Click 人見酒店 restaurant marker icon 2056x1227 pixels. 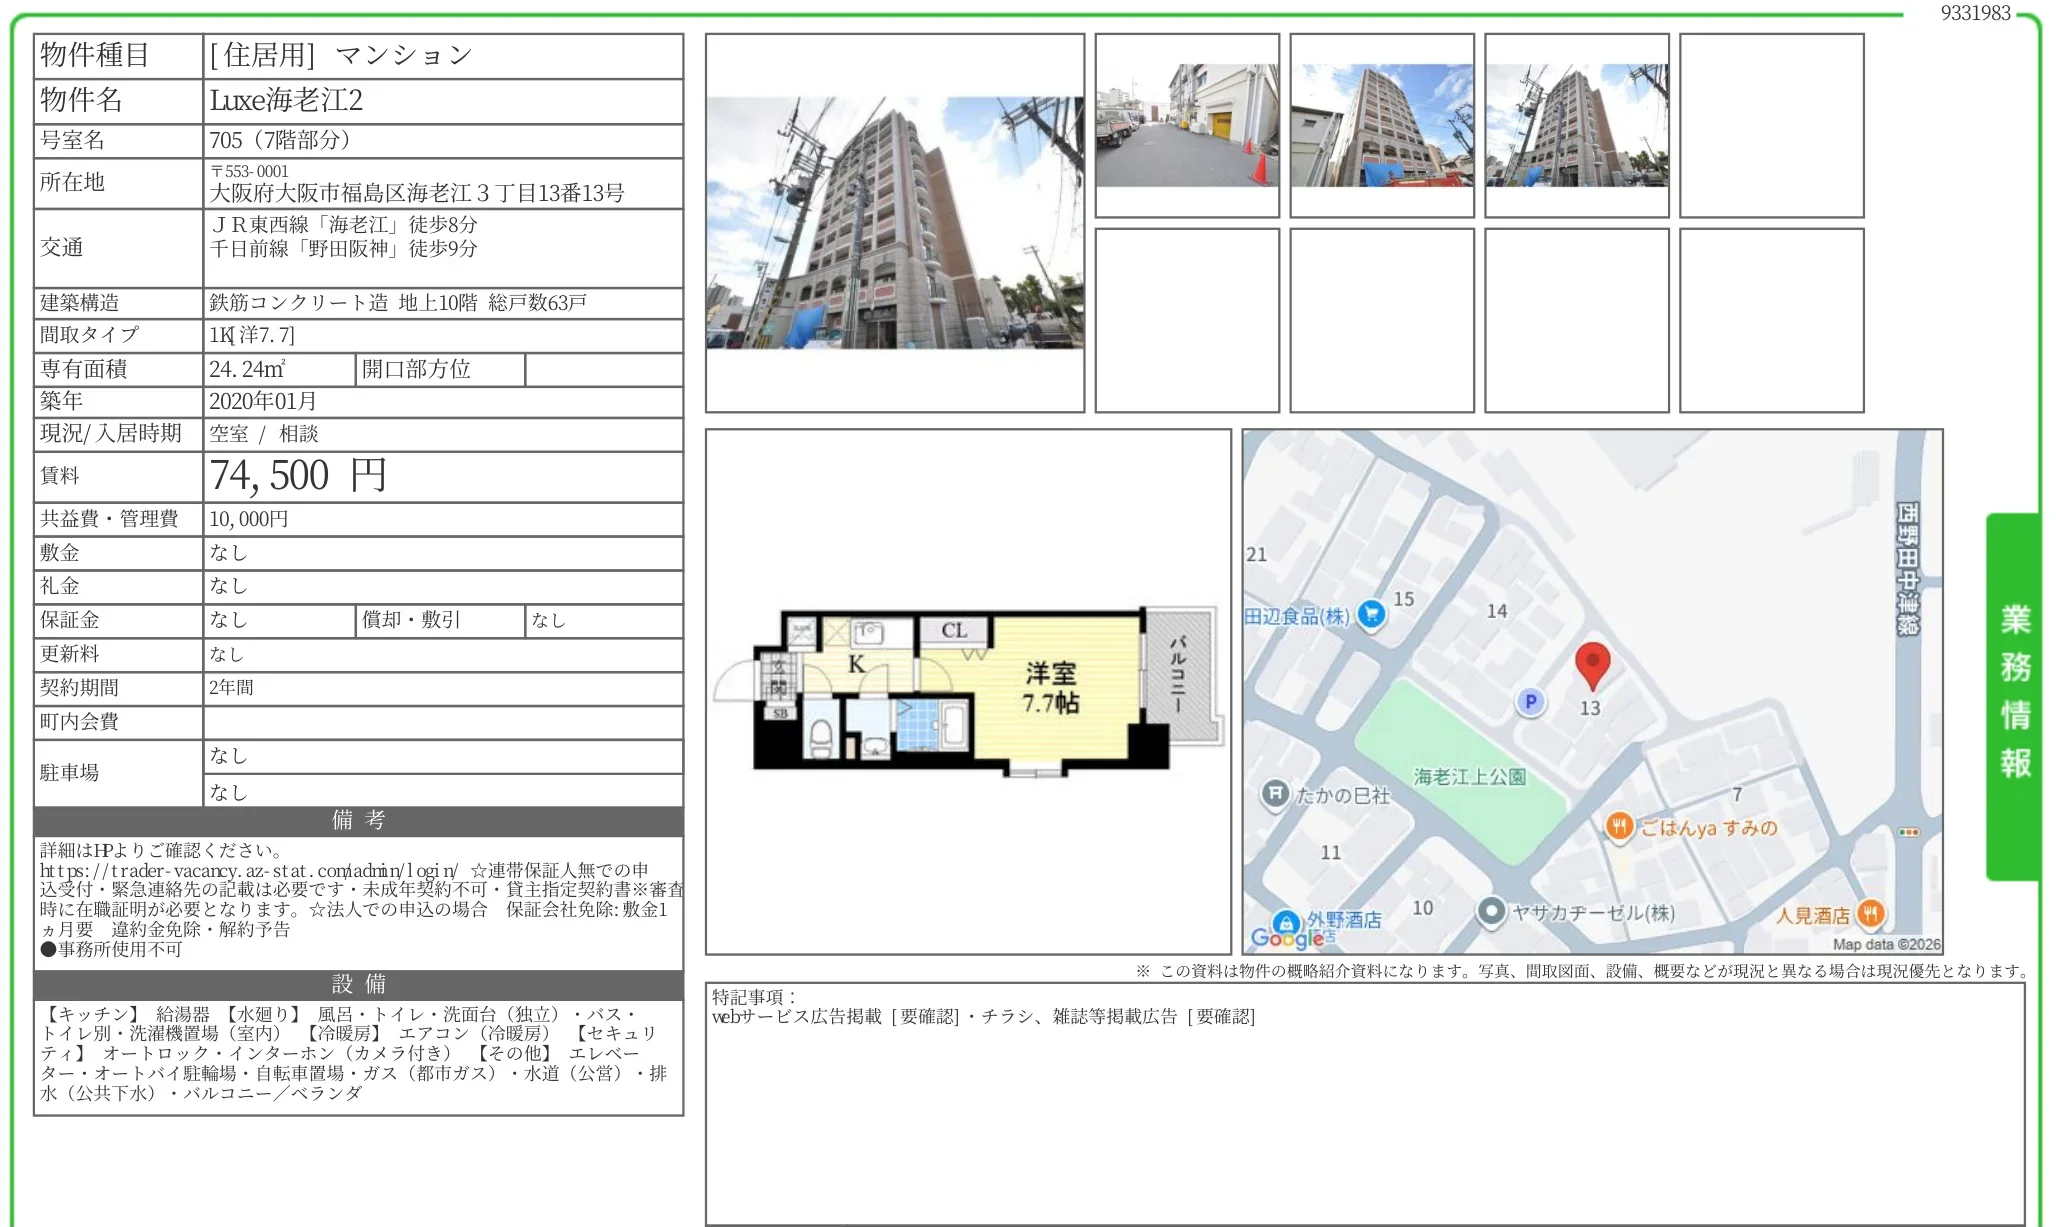click(x=1870, y=913)
